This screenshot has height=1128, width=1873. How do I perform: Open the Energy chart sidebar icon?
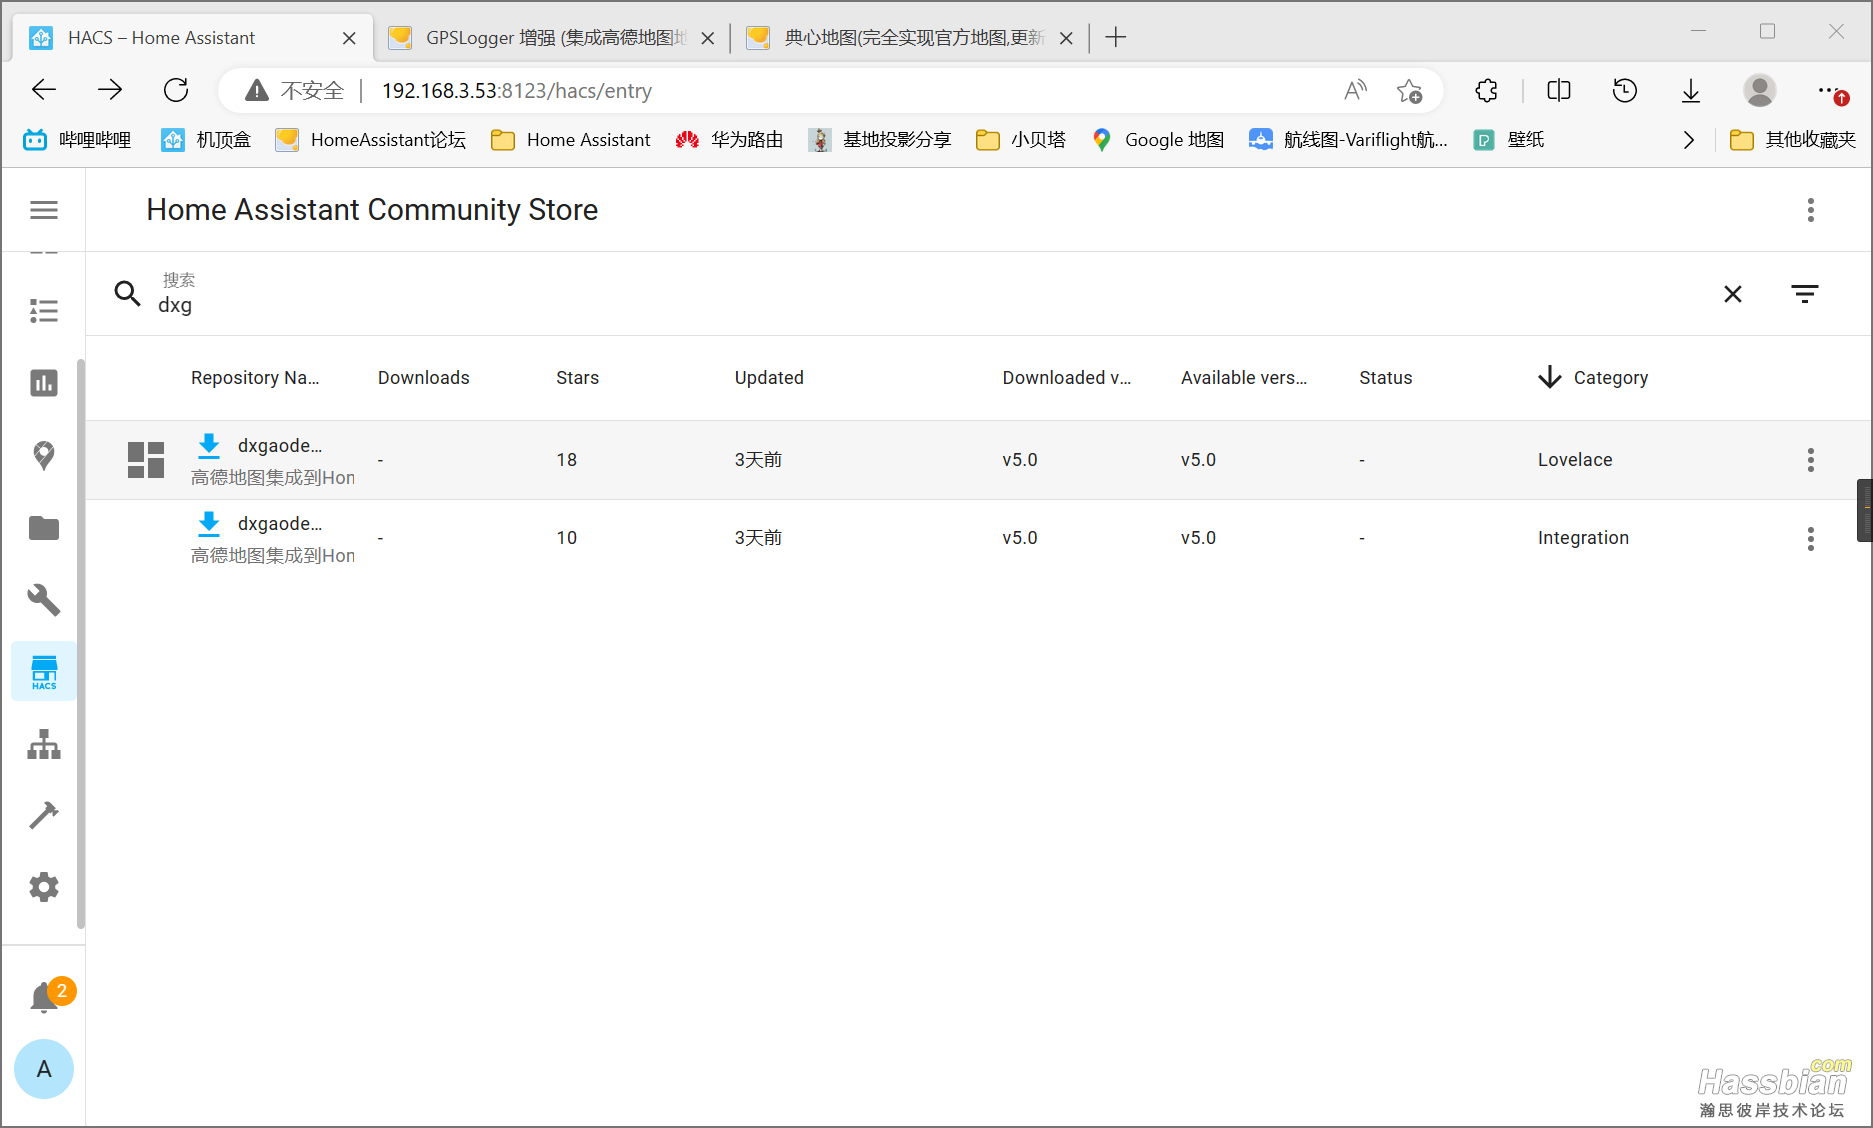[x=44, y=383]
